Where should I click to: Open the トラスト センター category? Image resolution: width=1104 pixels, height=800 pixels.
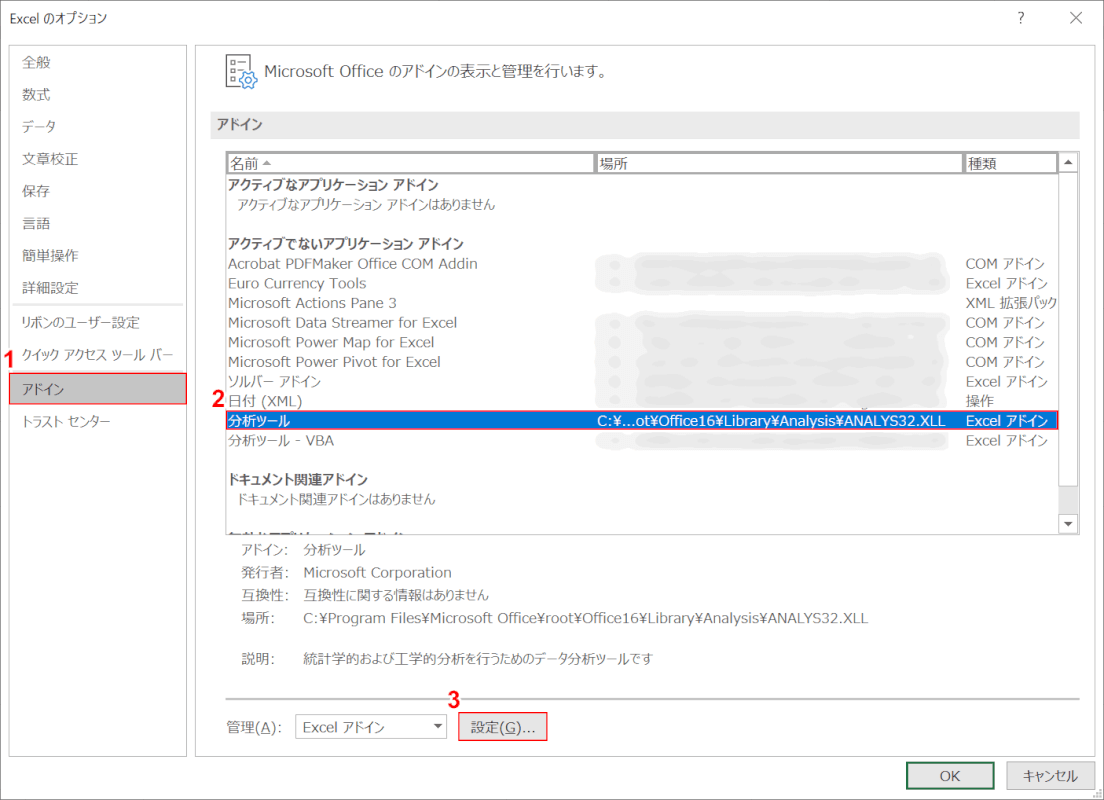pyautogui.click(x=66, y=421)
